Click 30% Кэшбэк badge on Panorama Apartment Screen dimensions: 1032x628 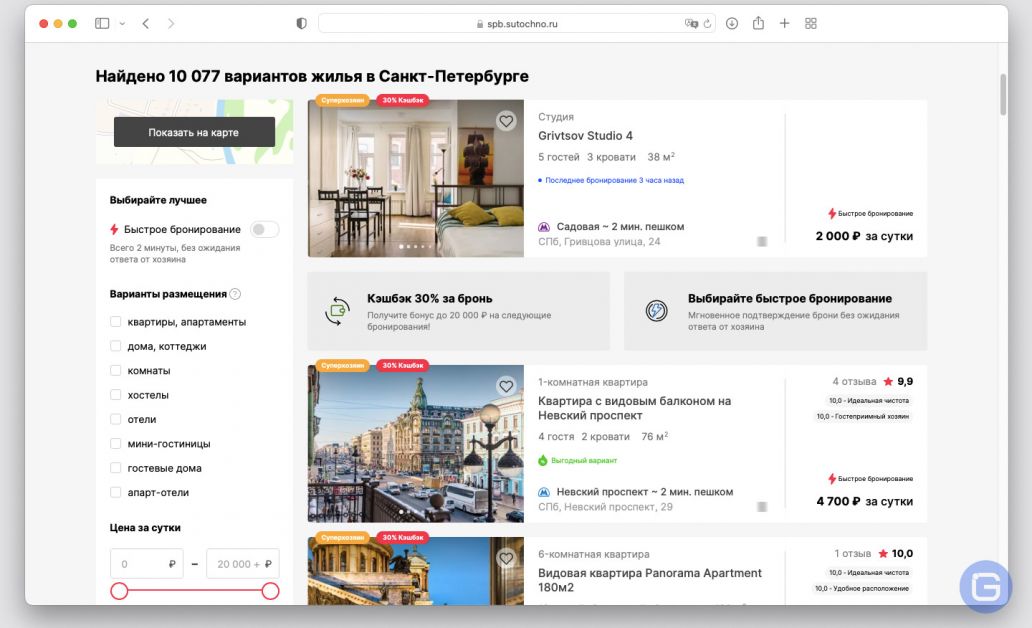403,537
